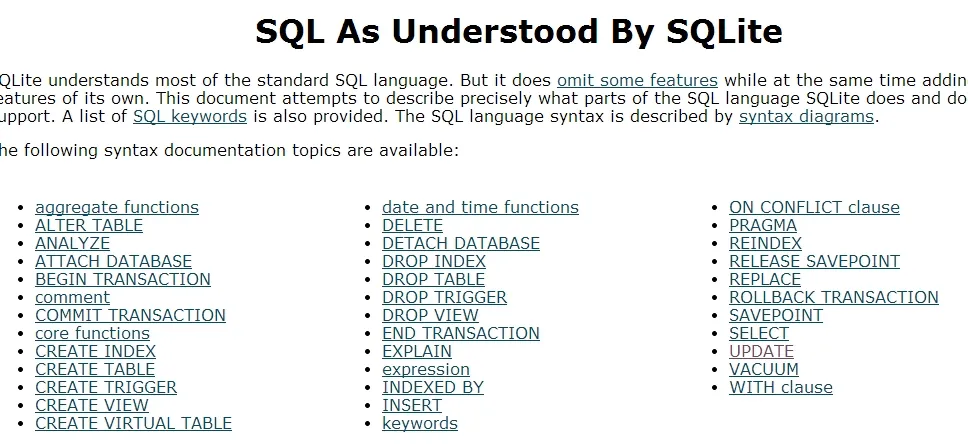968x447 pixels.
Task: Open the ALTER TABLE topic
Action: pos(89,225)
